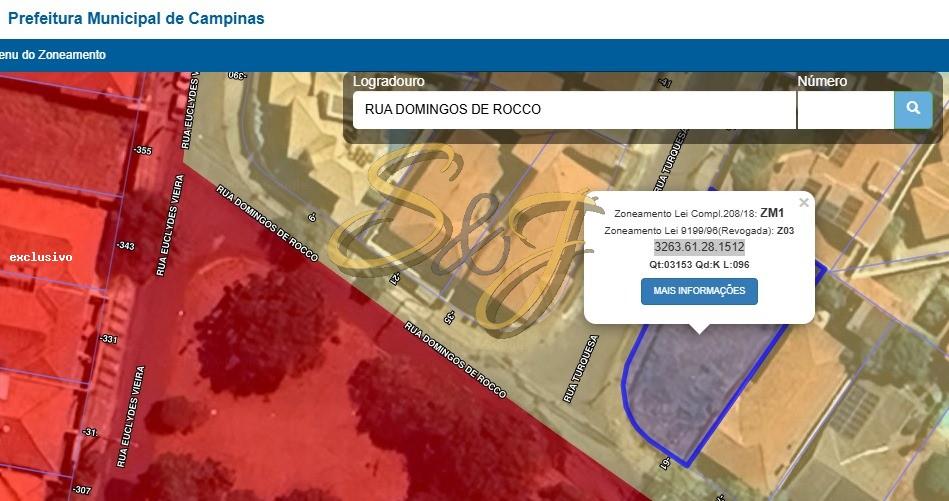The width and height of the screenshot is (949, 501).
Task: Click the RUA TURQUESA street label below popup
Action: pyautogui.click(x=580, y=369)
